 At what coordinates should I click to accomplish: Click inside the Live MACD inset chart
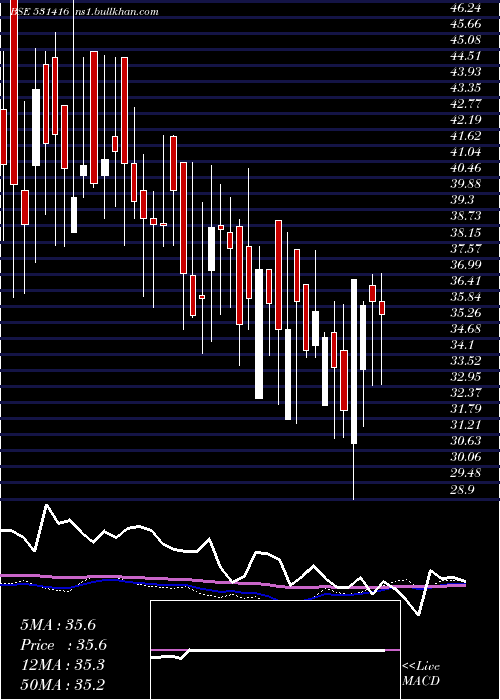(x=275, y=650)
